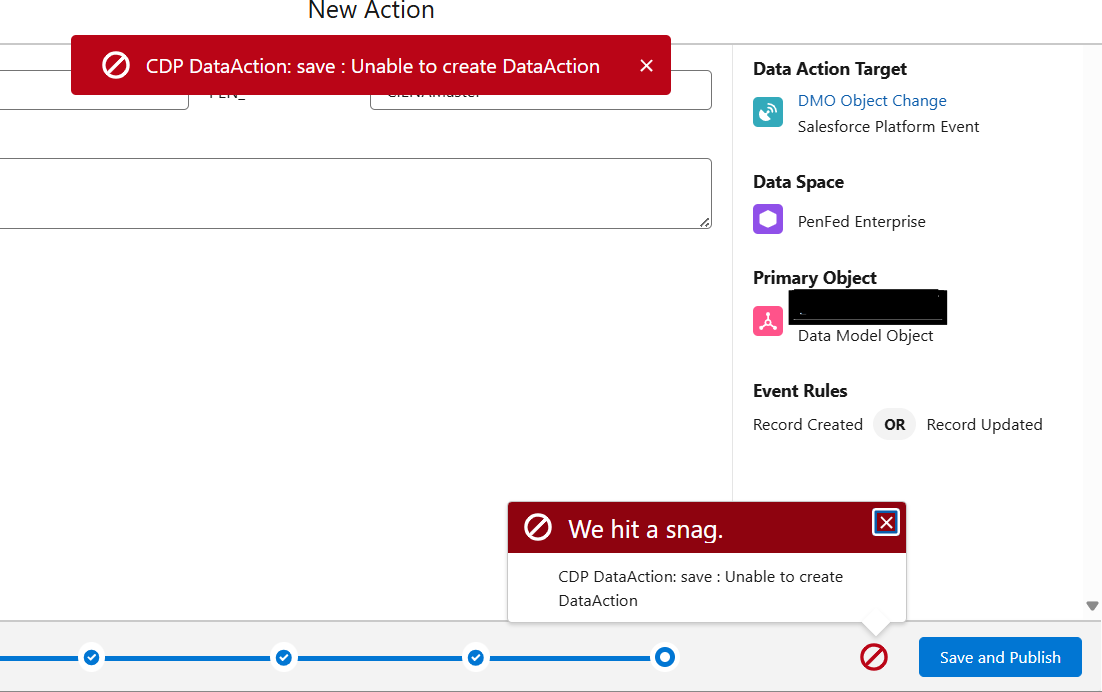This screenshot has width=1102, height=692.
Task: Click the 'Data Model Object' label text
Action: pos(865,336)
